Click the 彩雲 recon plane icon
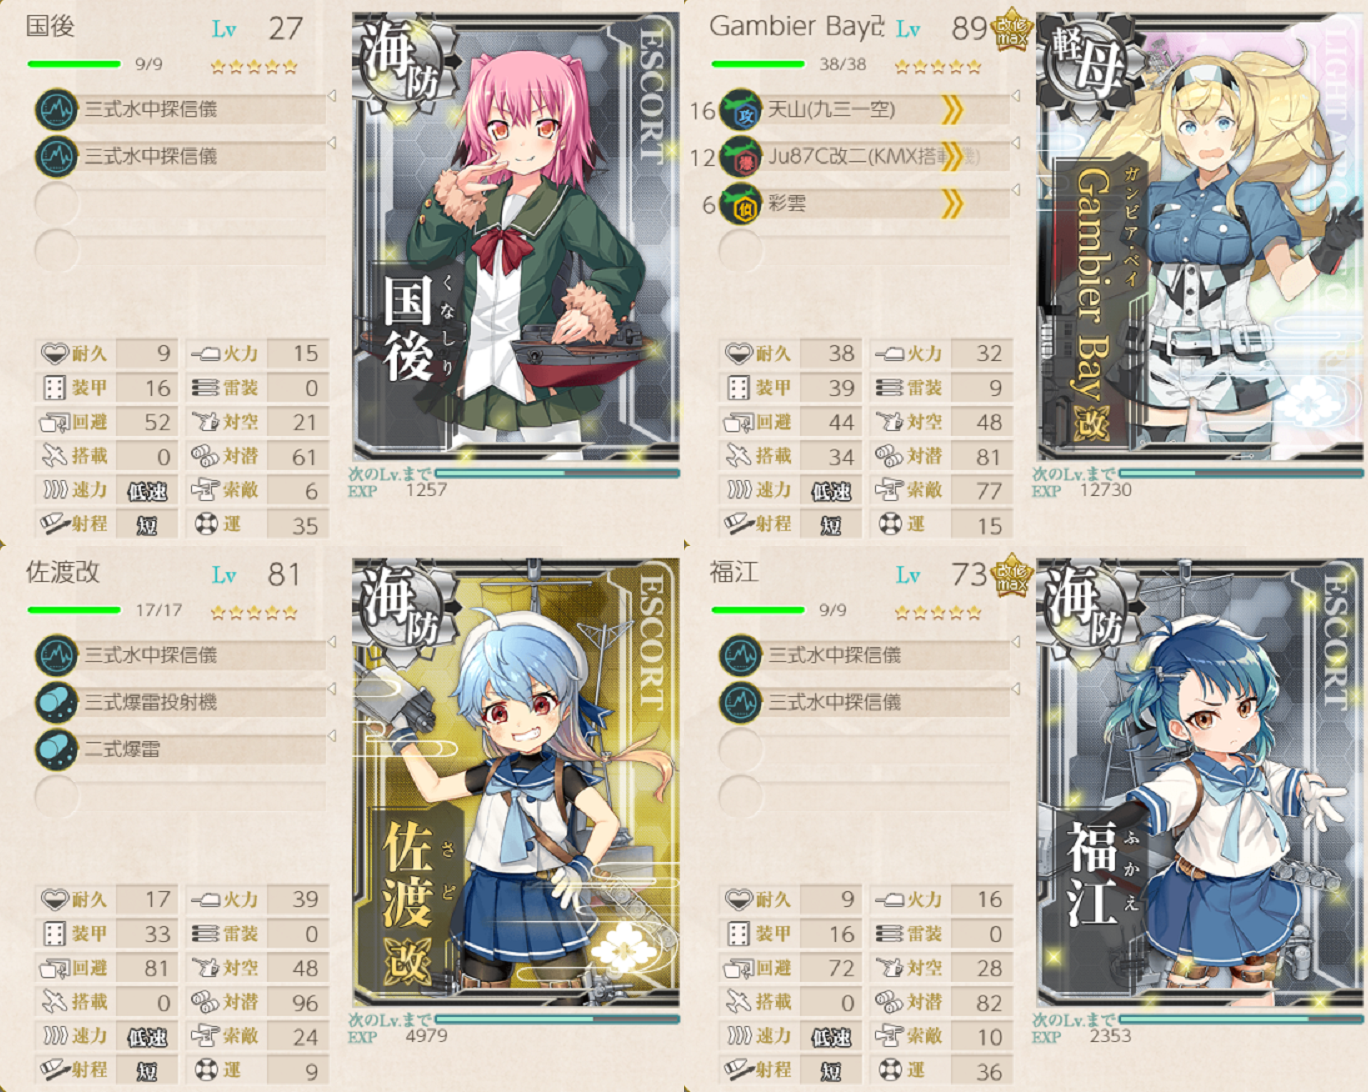The width and height of the screenshot is (1368, 1092). (x=741, y=203)
